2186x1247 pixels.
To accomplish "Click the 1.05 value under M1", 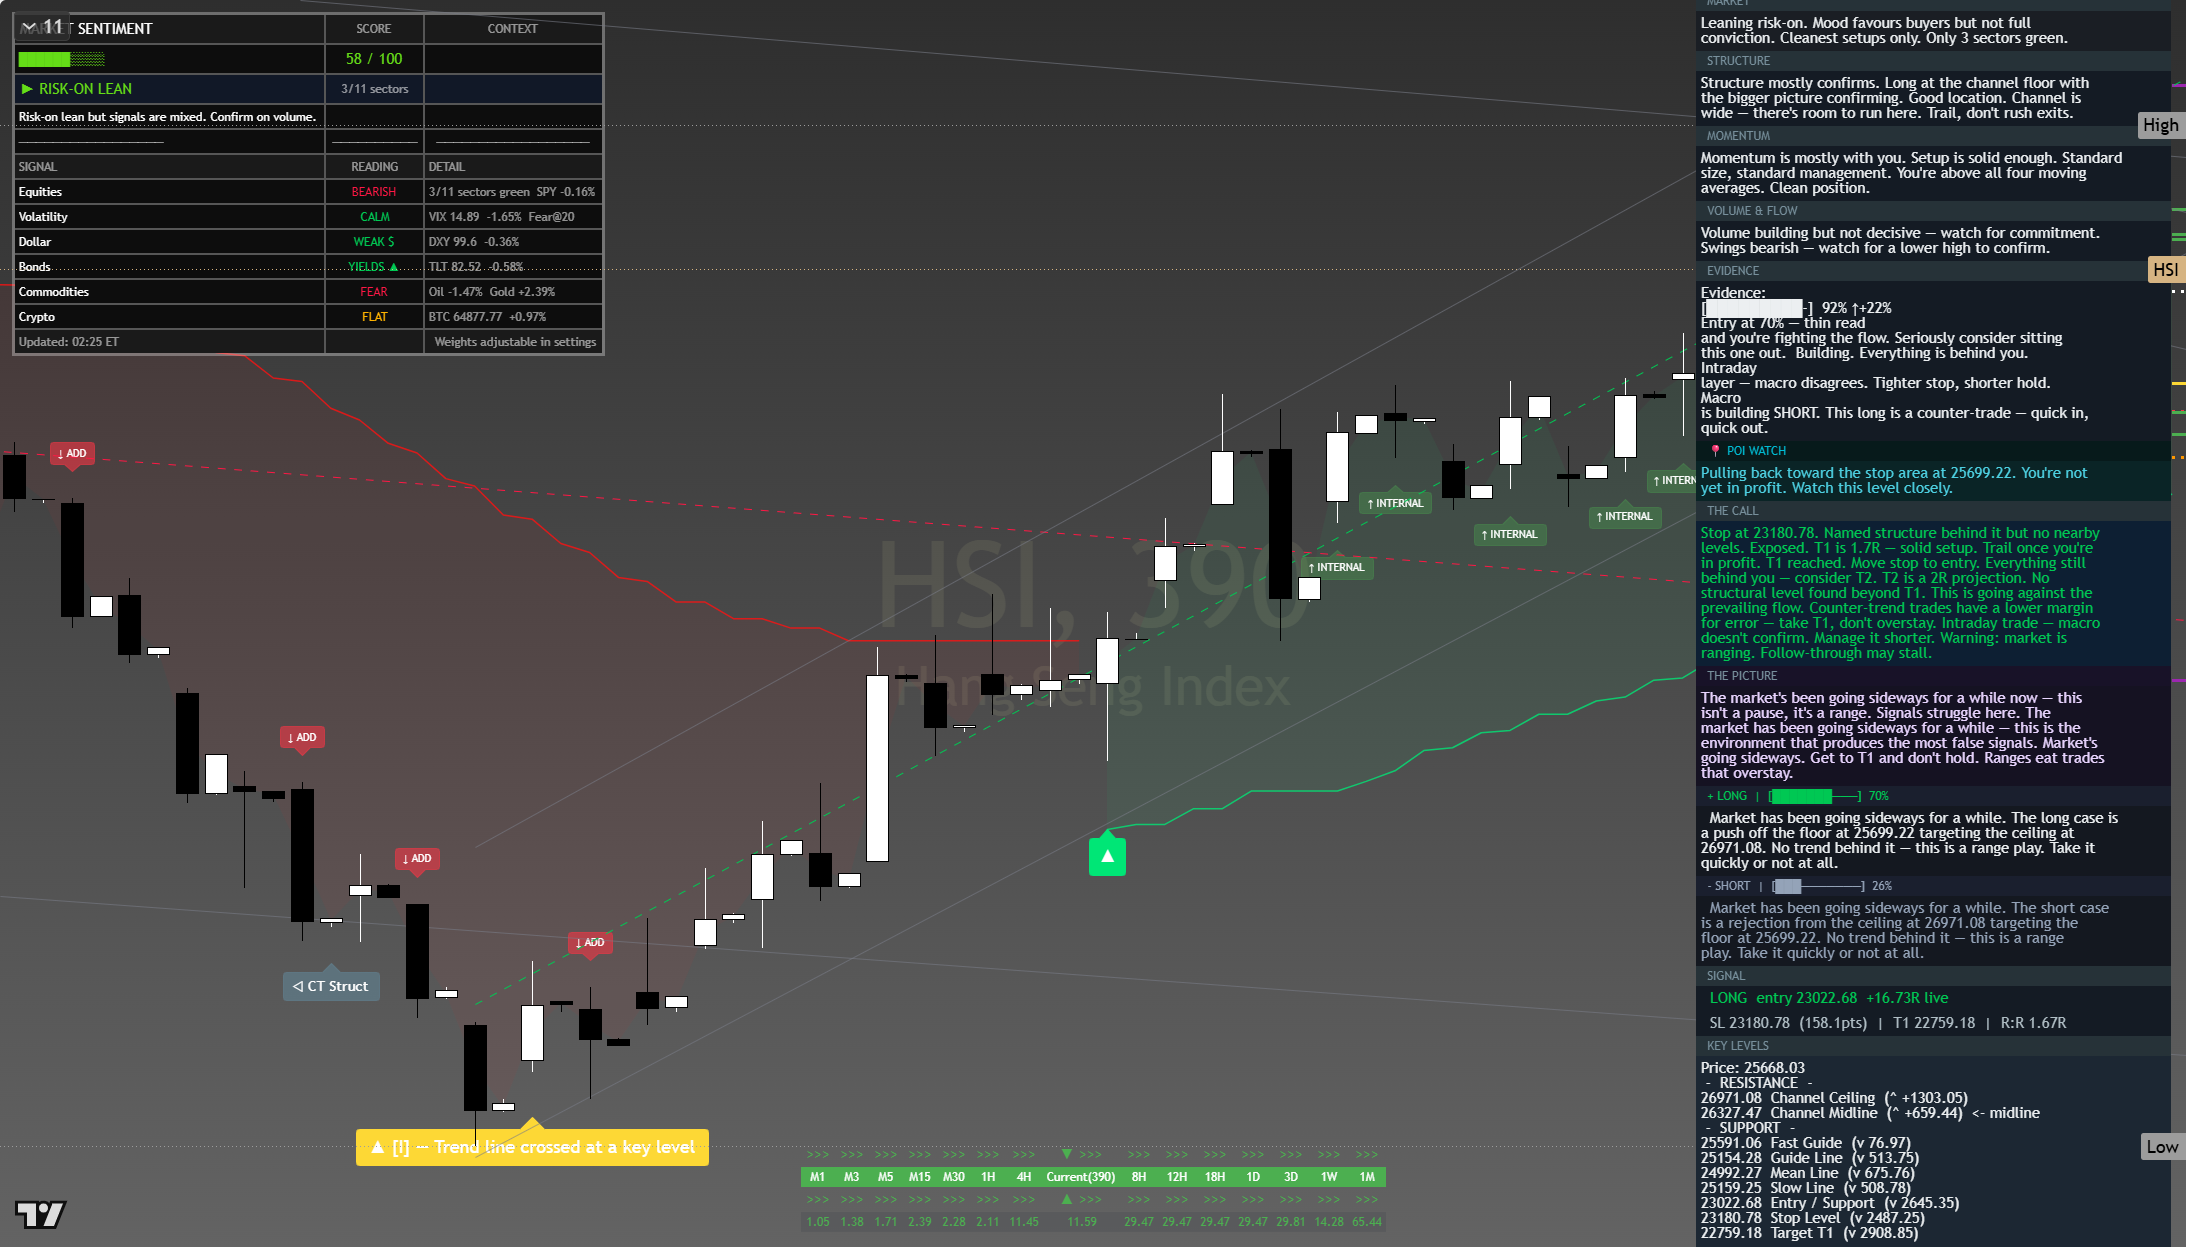I will click(x=817, y=1222).
